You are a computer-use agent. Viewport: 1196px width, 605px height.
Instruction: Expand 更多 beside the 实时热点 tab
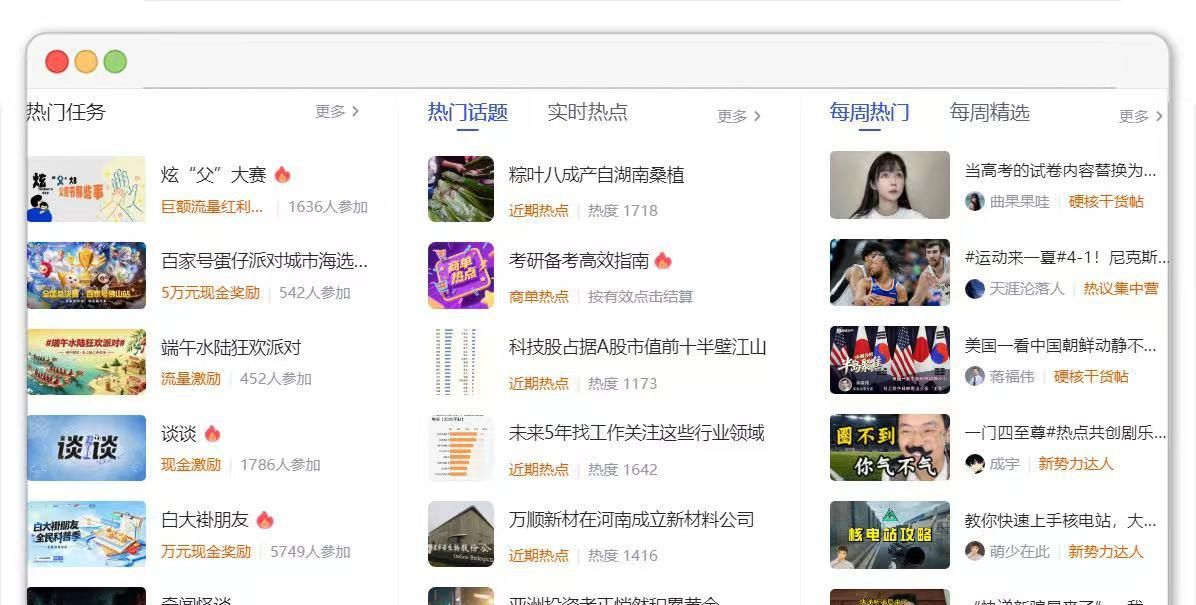tap(738, 116)
